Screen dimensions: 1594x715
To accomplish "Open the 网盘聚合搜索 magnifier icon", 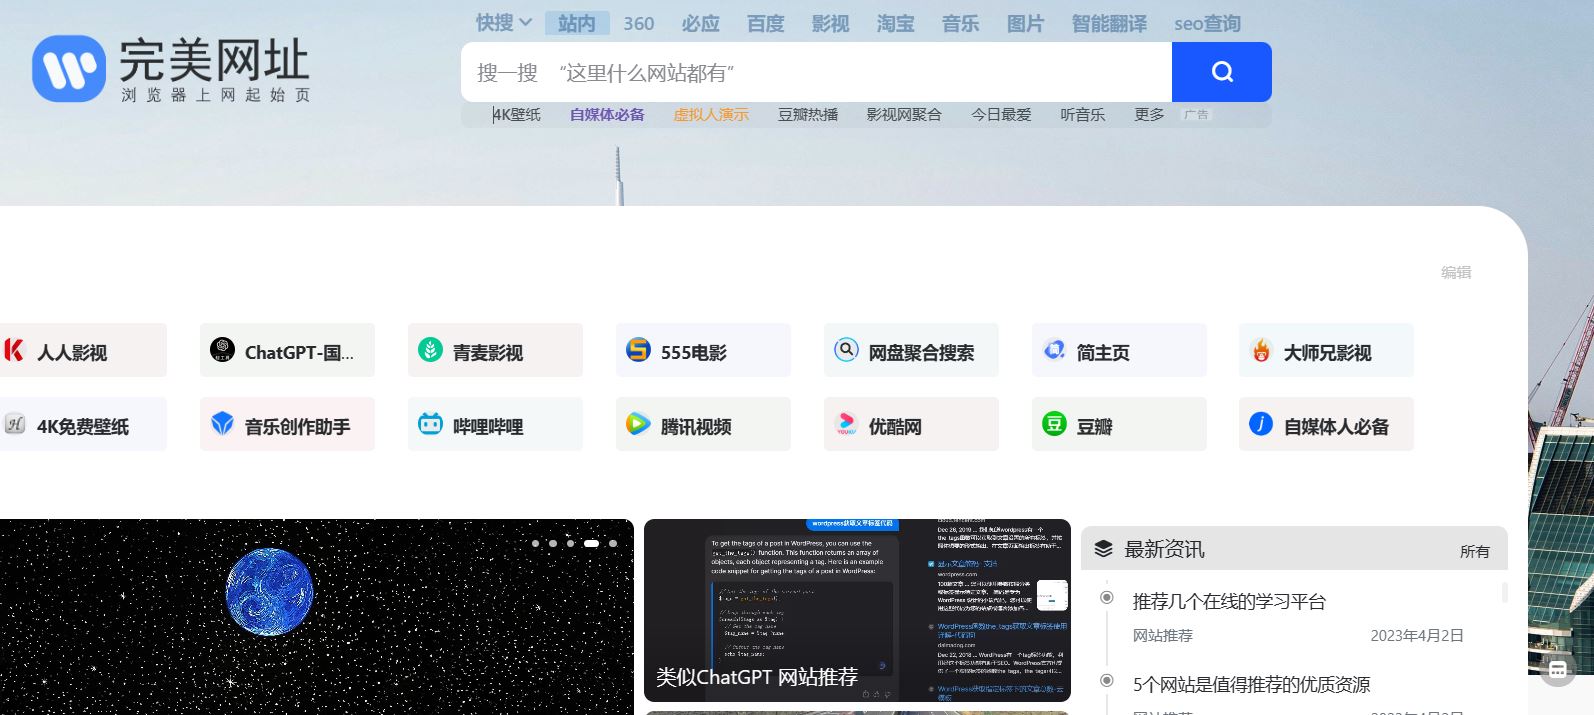I will tap(846, 350).
